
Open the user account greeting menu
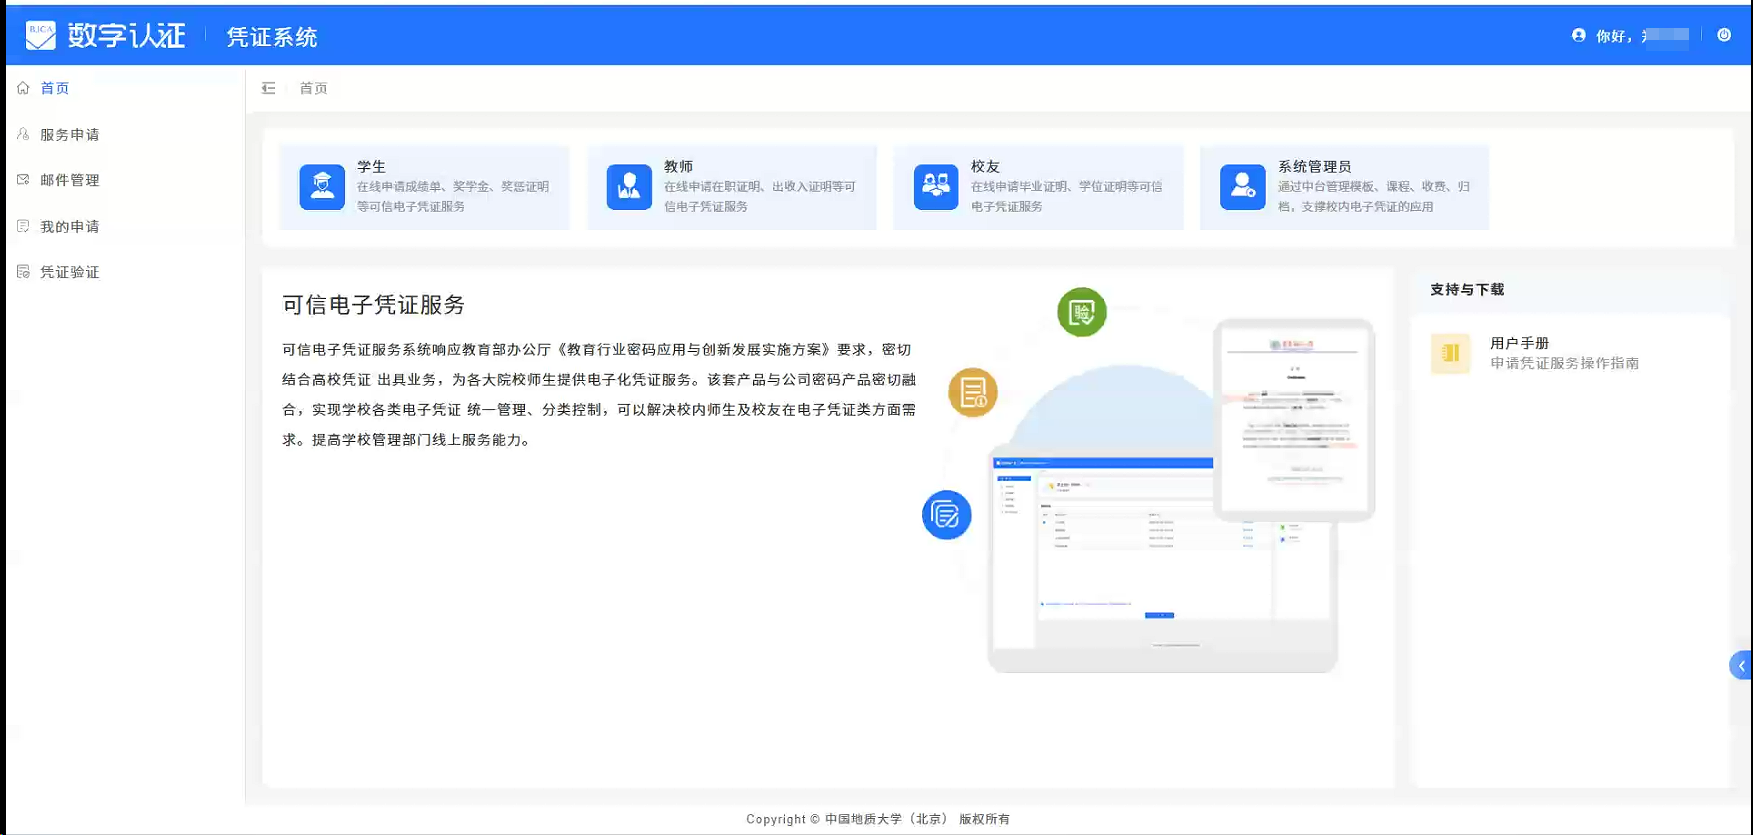pyautogui.click(x=1630, y=36)
